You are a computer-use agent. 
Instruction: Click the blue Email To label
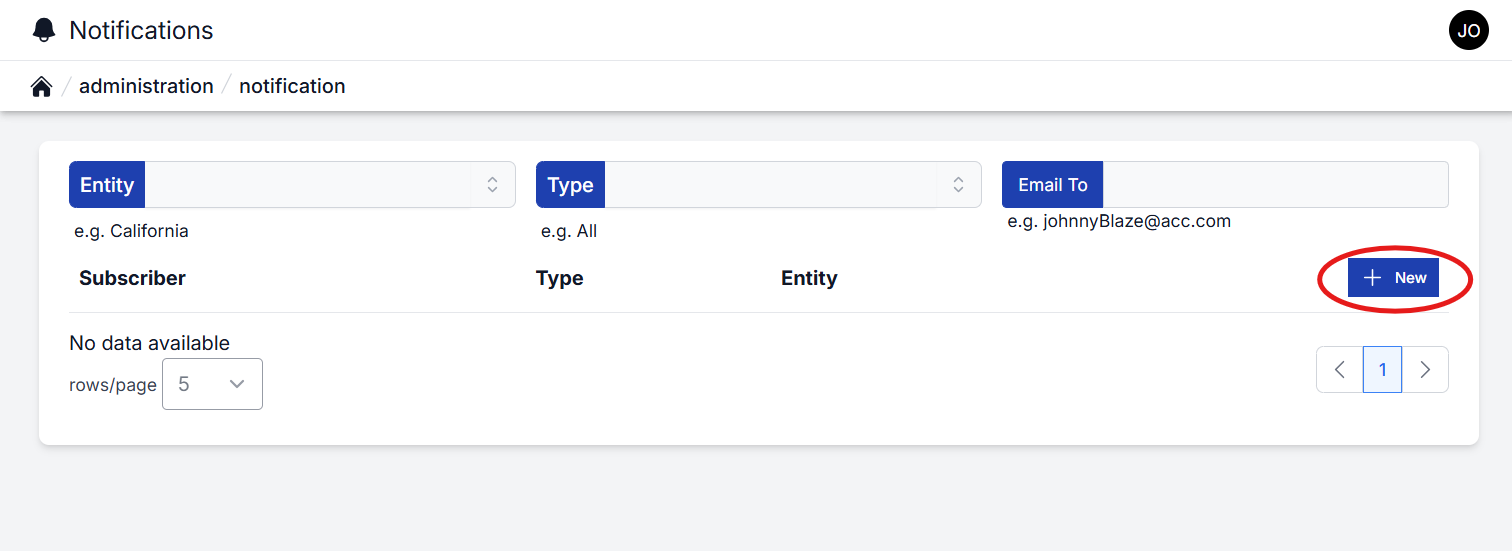coord(1052,185)
